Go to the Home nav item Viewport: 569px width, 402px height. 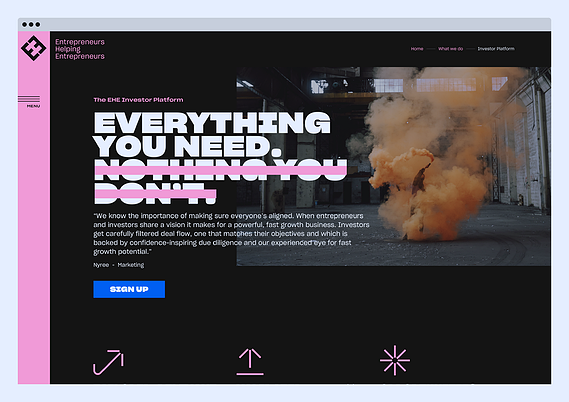click(417, 49)
